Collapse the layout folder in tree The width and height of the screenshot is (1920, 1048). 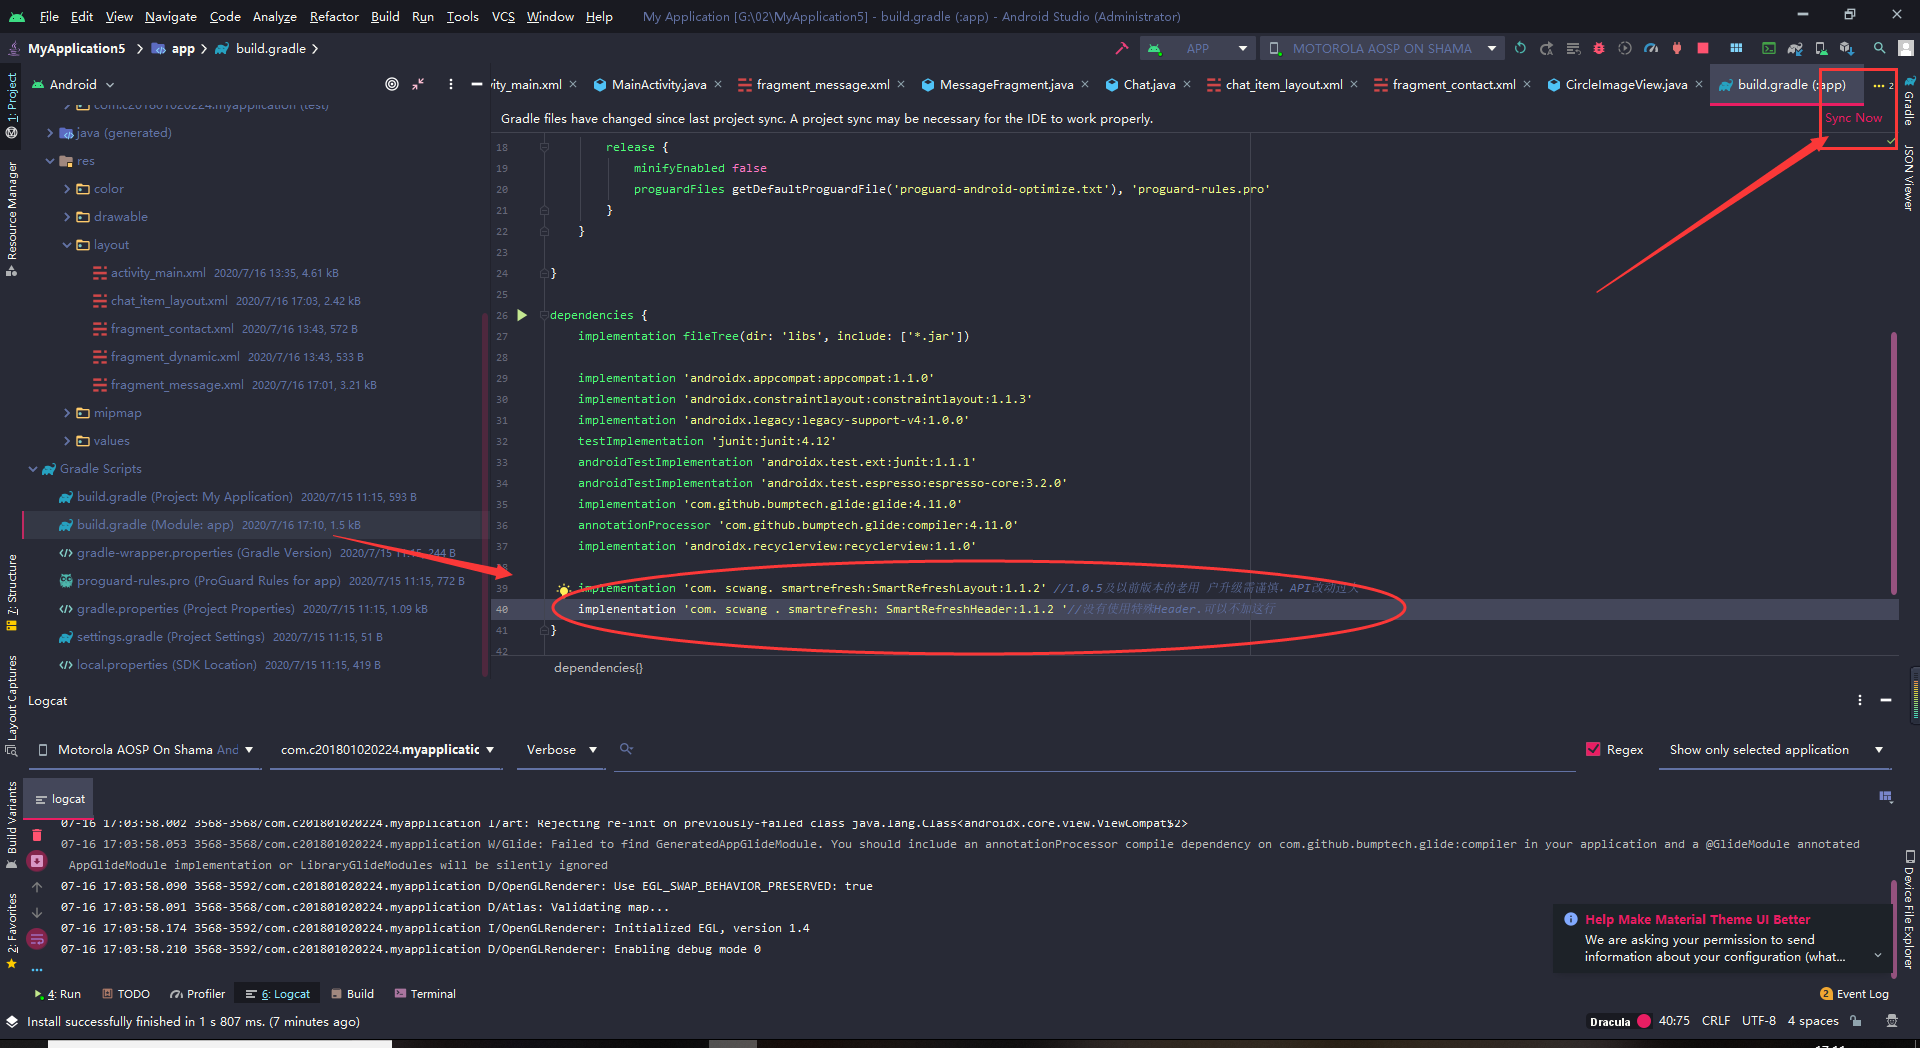point(67,245)
